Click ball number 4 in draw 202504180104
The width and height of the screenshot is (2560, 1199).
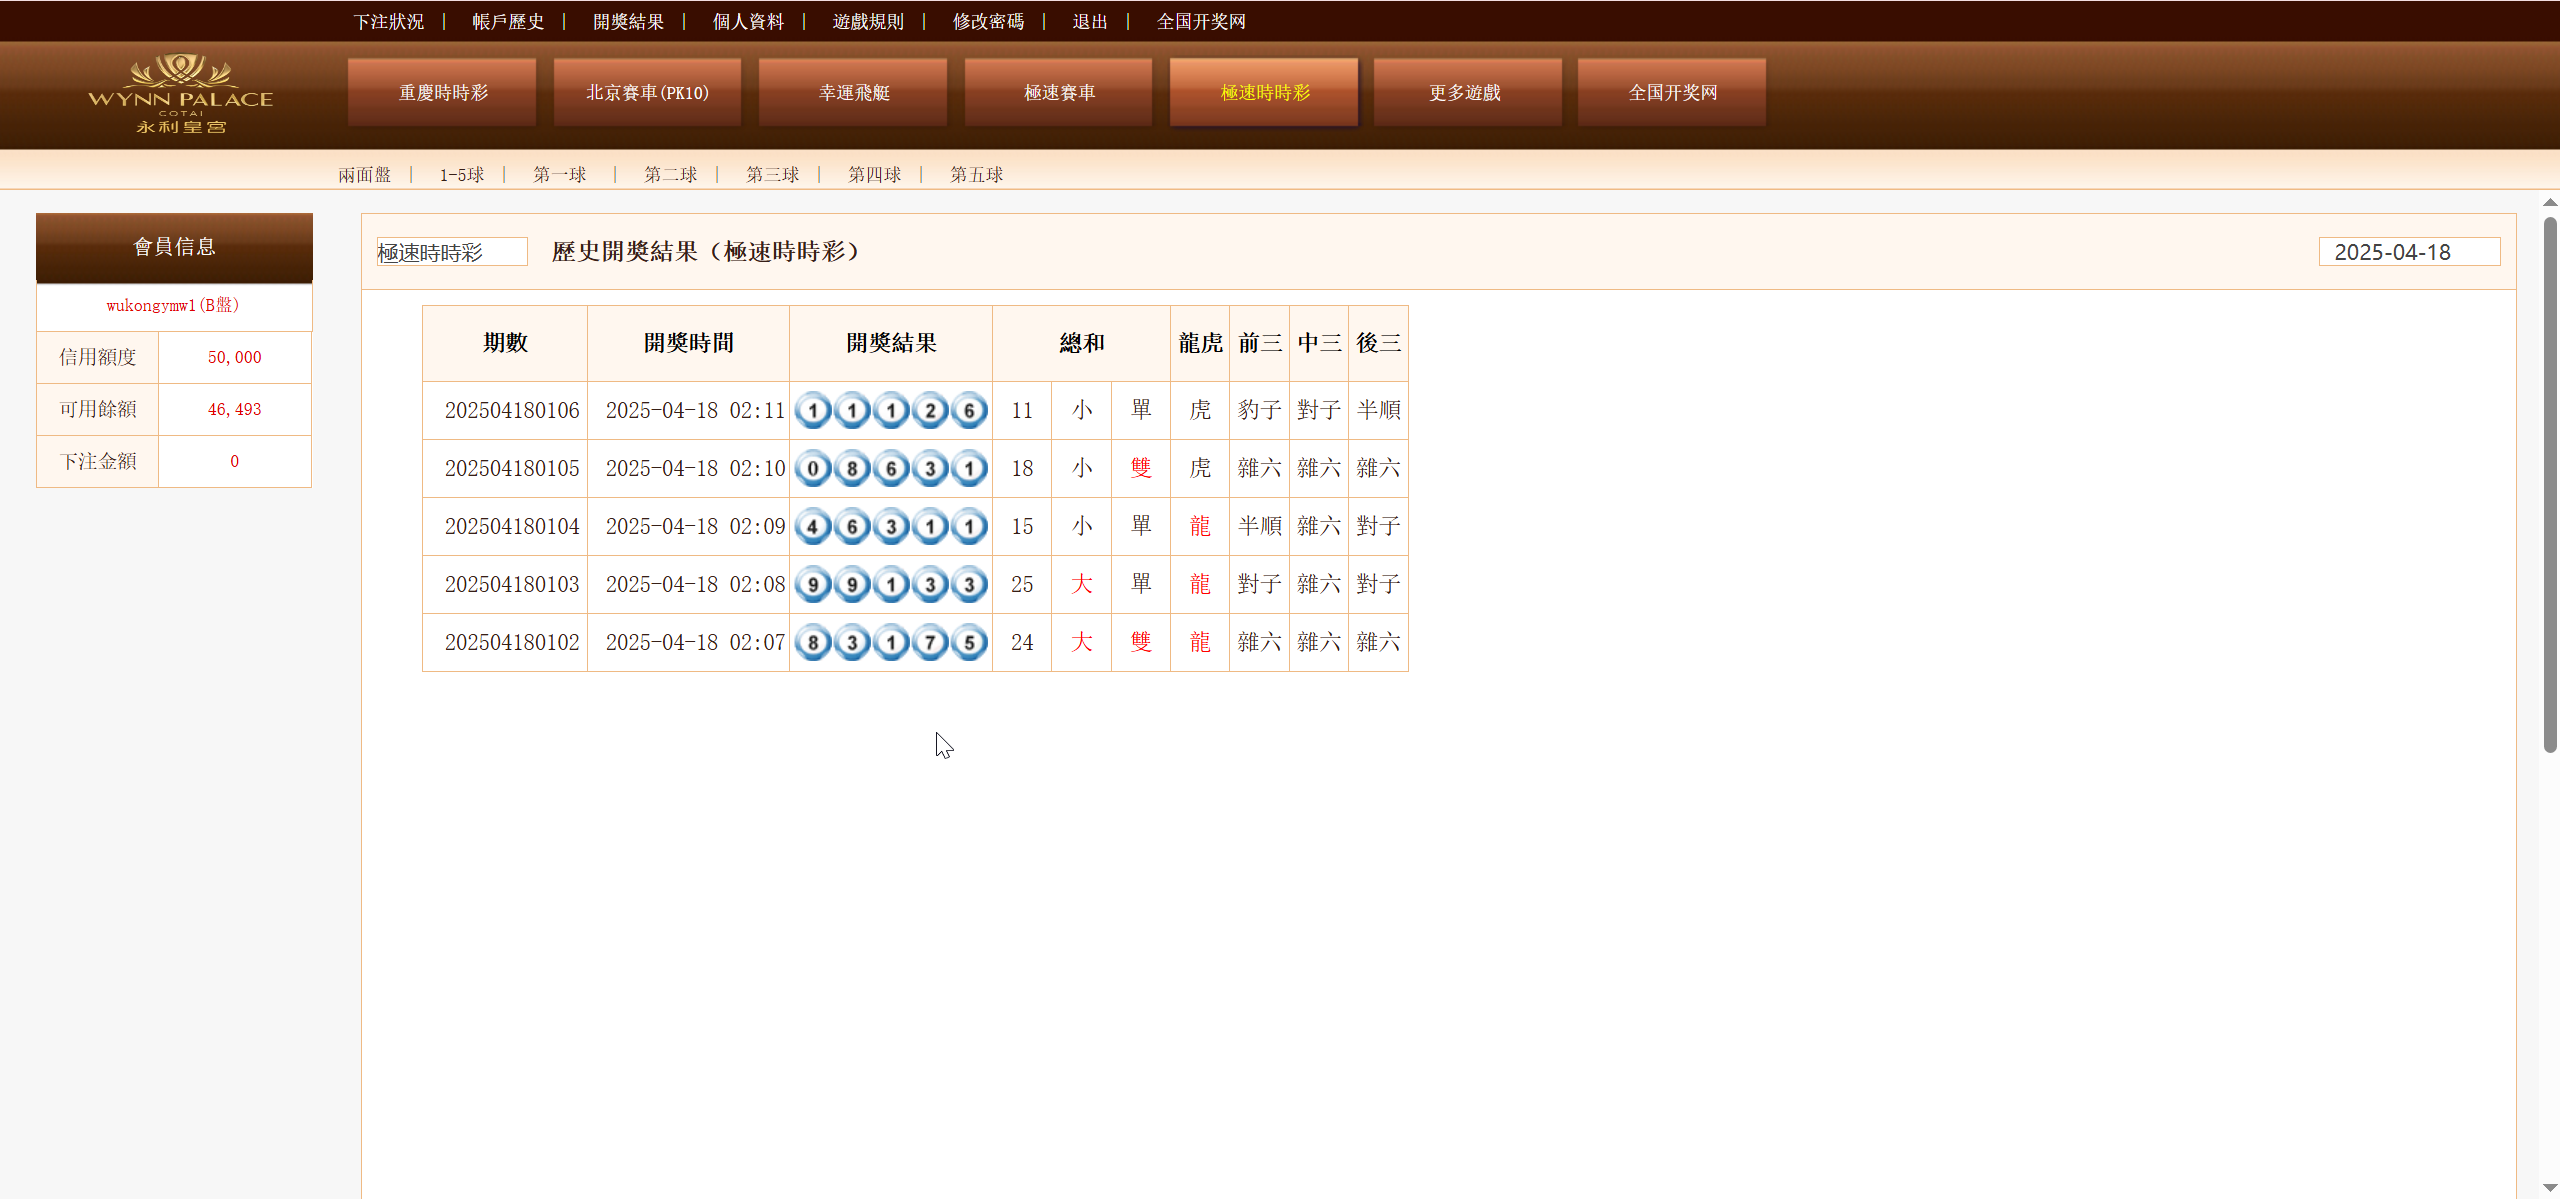pyautogui.click(x=813, y=527)
